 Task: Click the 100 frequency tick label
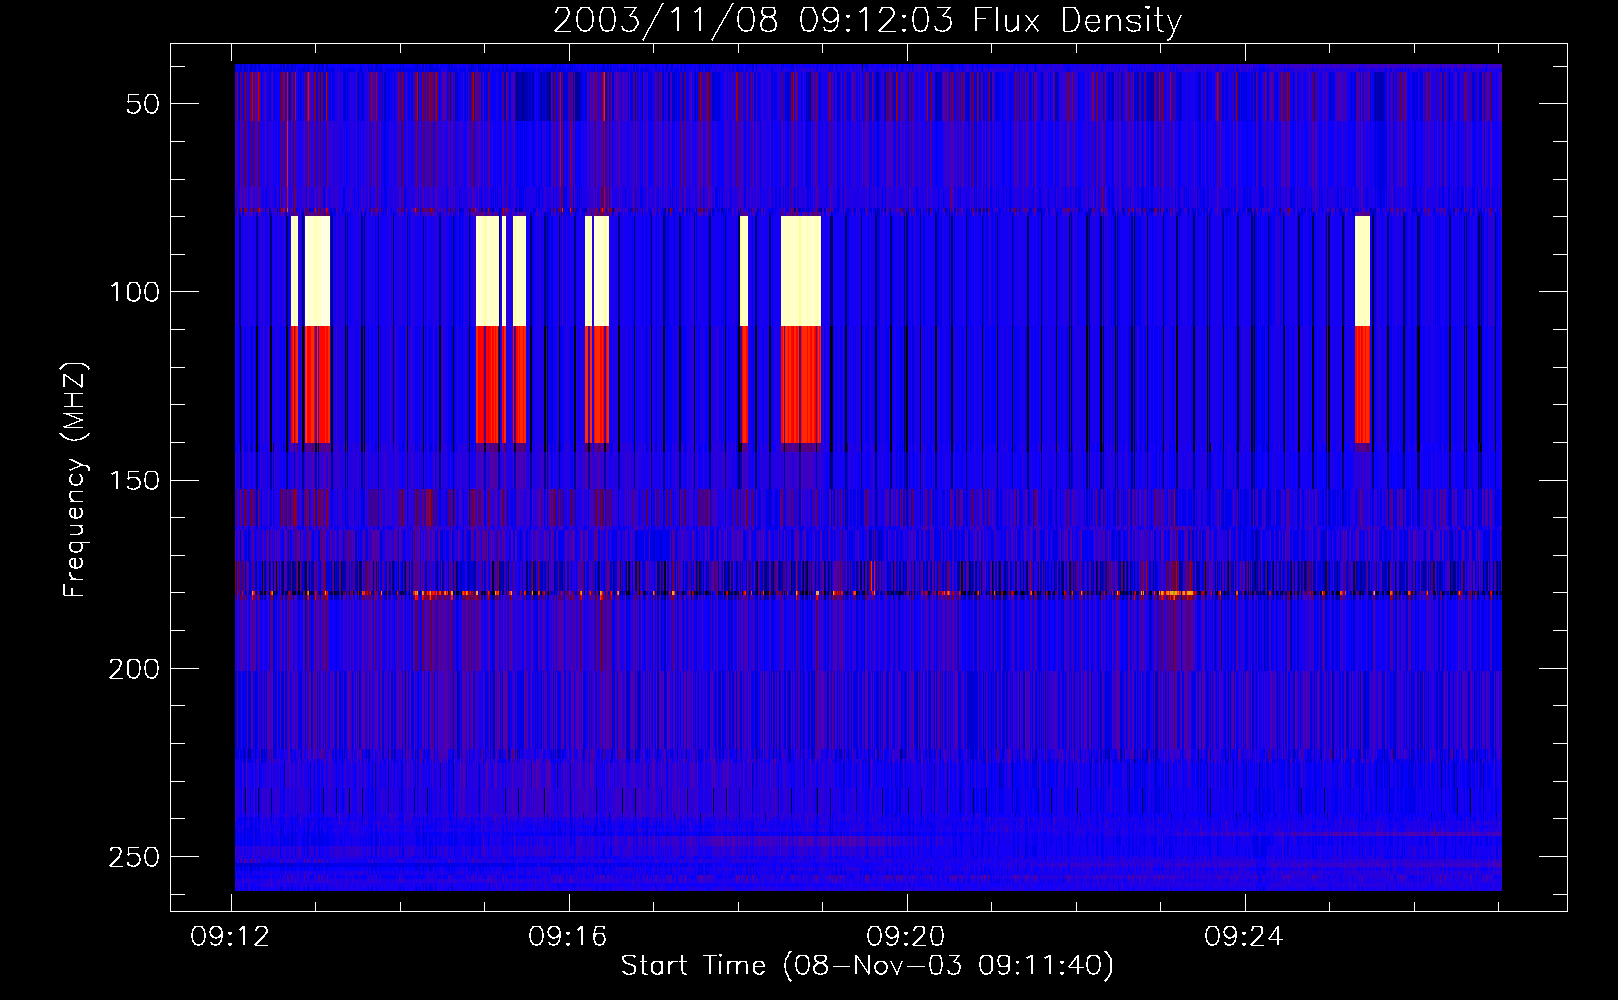point(134,292)
